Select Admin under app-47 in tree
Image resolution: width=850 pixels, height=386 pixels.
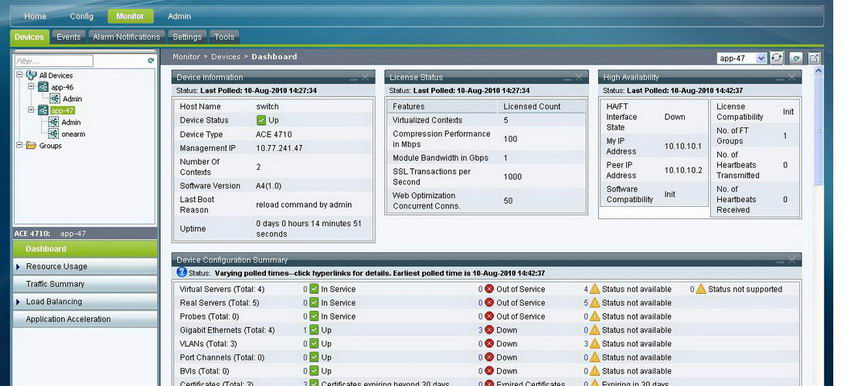pyautogui.click(x=71, y=122)
